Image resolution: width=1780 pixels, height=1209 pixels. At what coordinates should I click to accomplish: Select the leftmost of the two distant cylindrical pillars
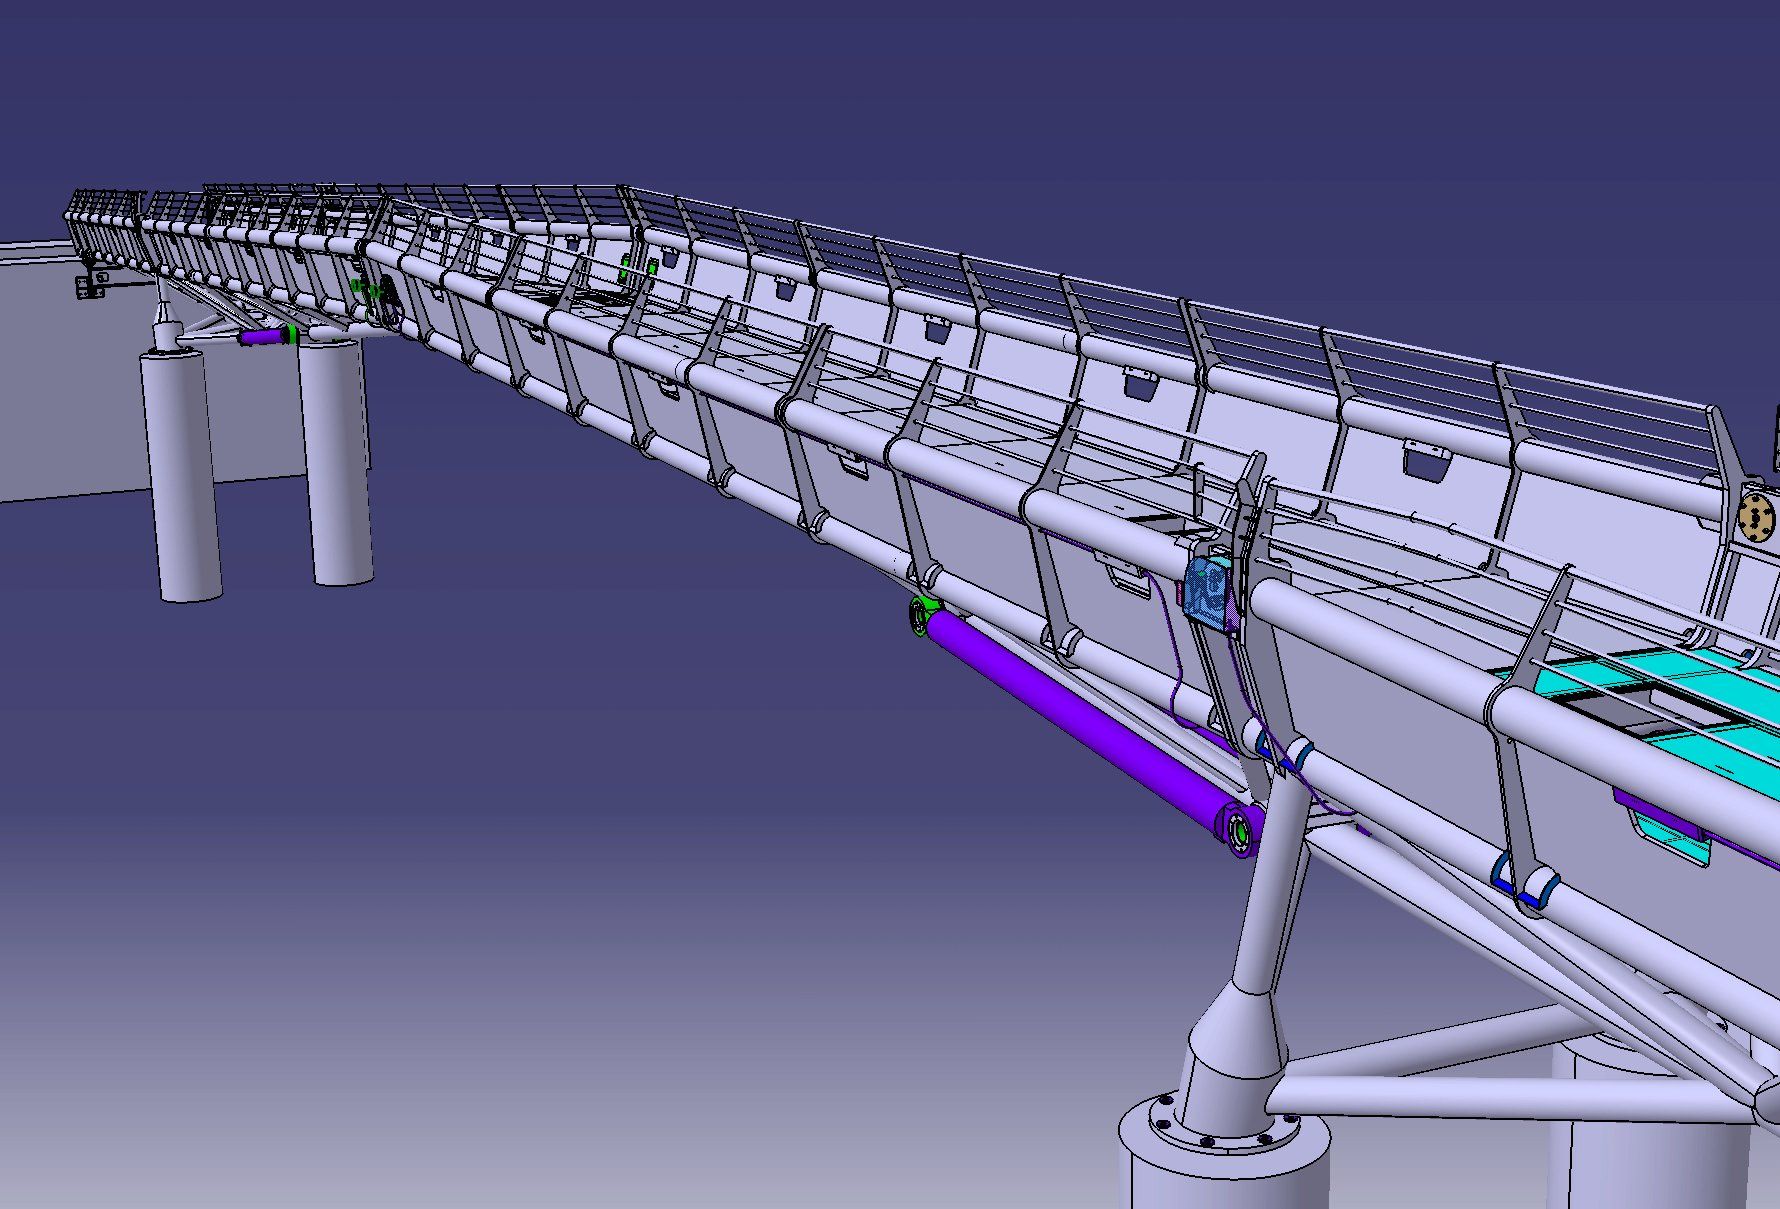pos(181,474)
